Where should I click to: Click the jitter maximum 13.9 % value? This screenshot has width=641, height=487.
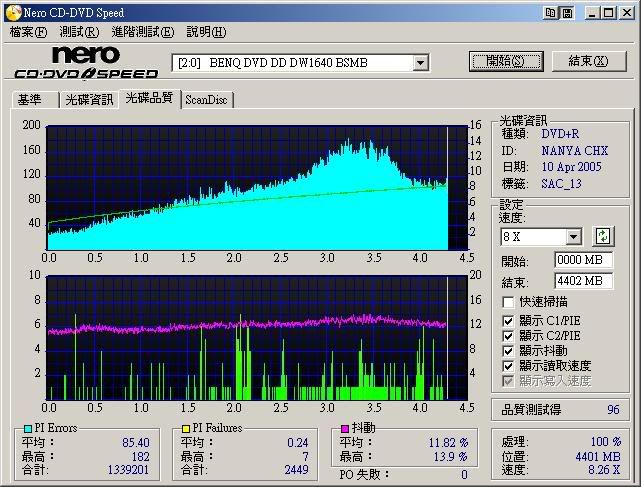[450, 457]
